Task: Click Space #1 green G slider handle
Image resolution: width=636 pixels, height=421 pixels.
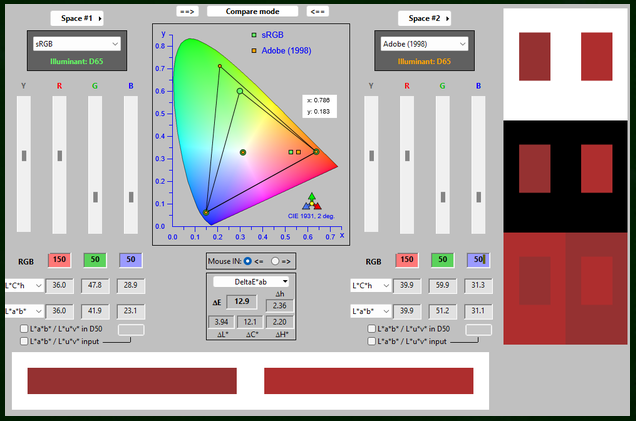Action: (x=95, y=197)
